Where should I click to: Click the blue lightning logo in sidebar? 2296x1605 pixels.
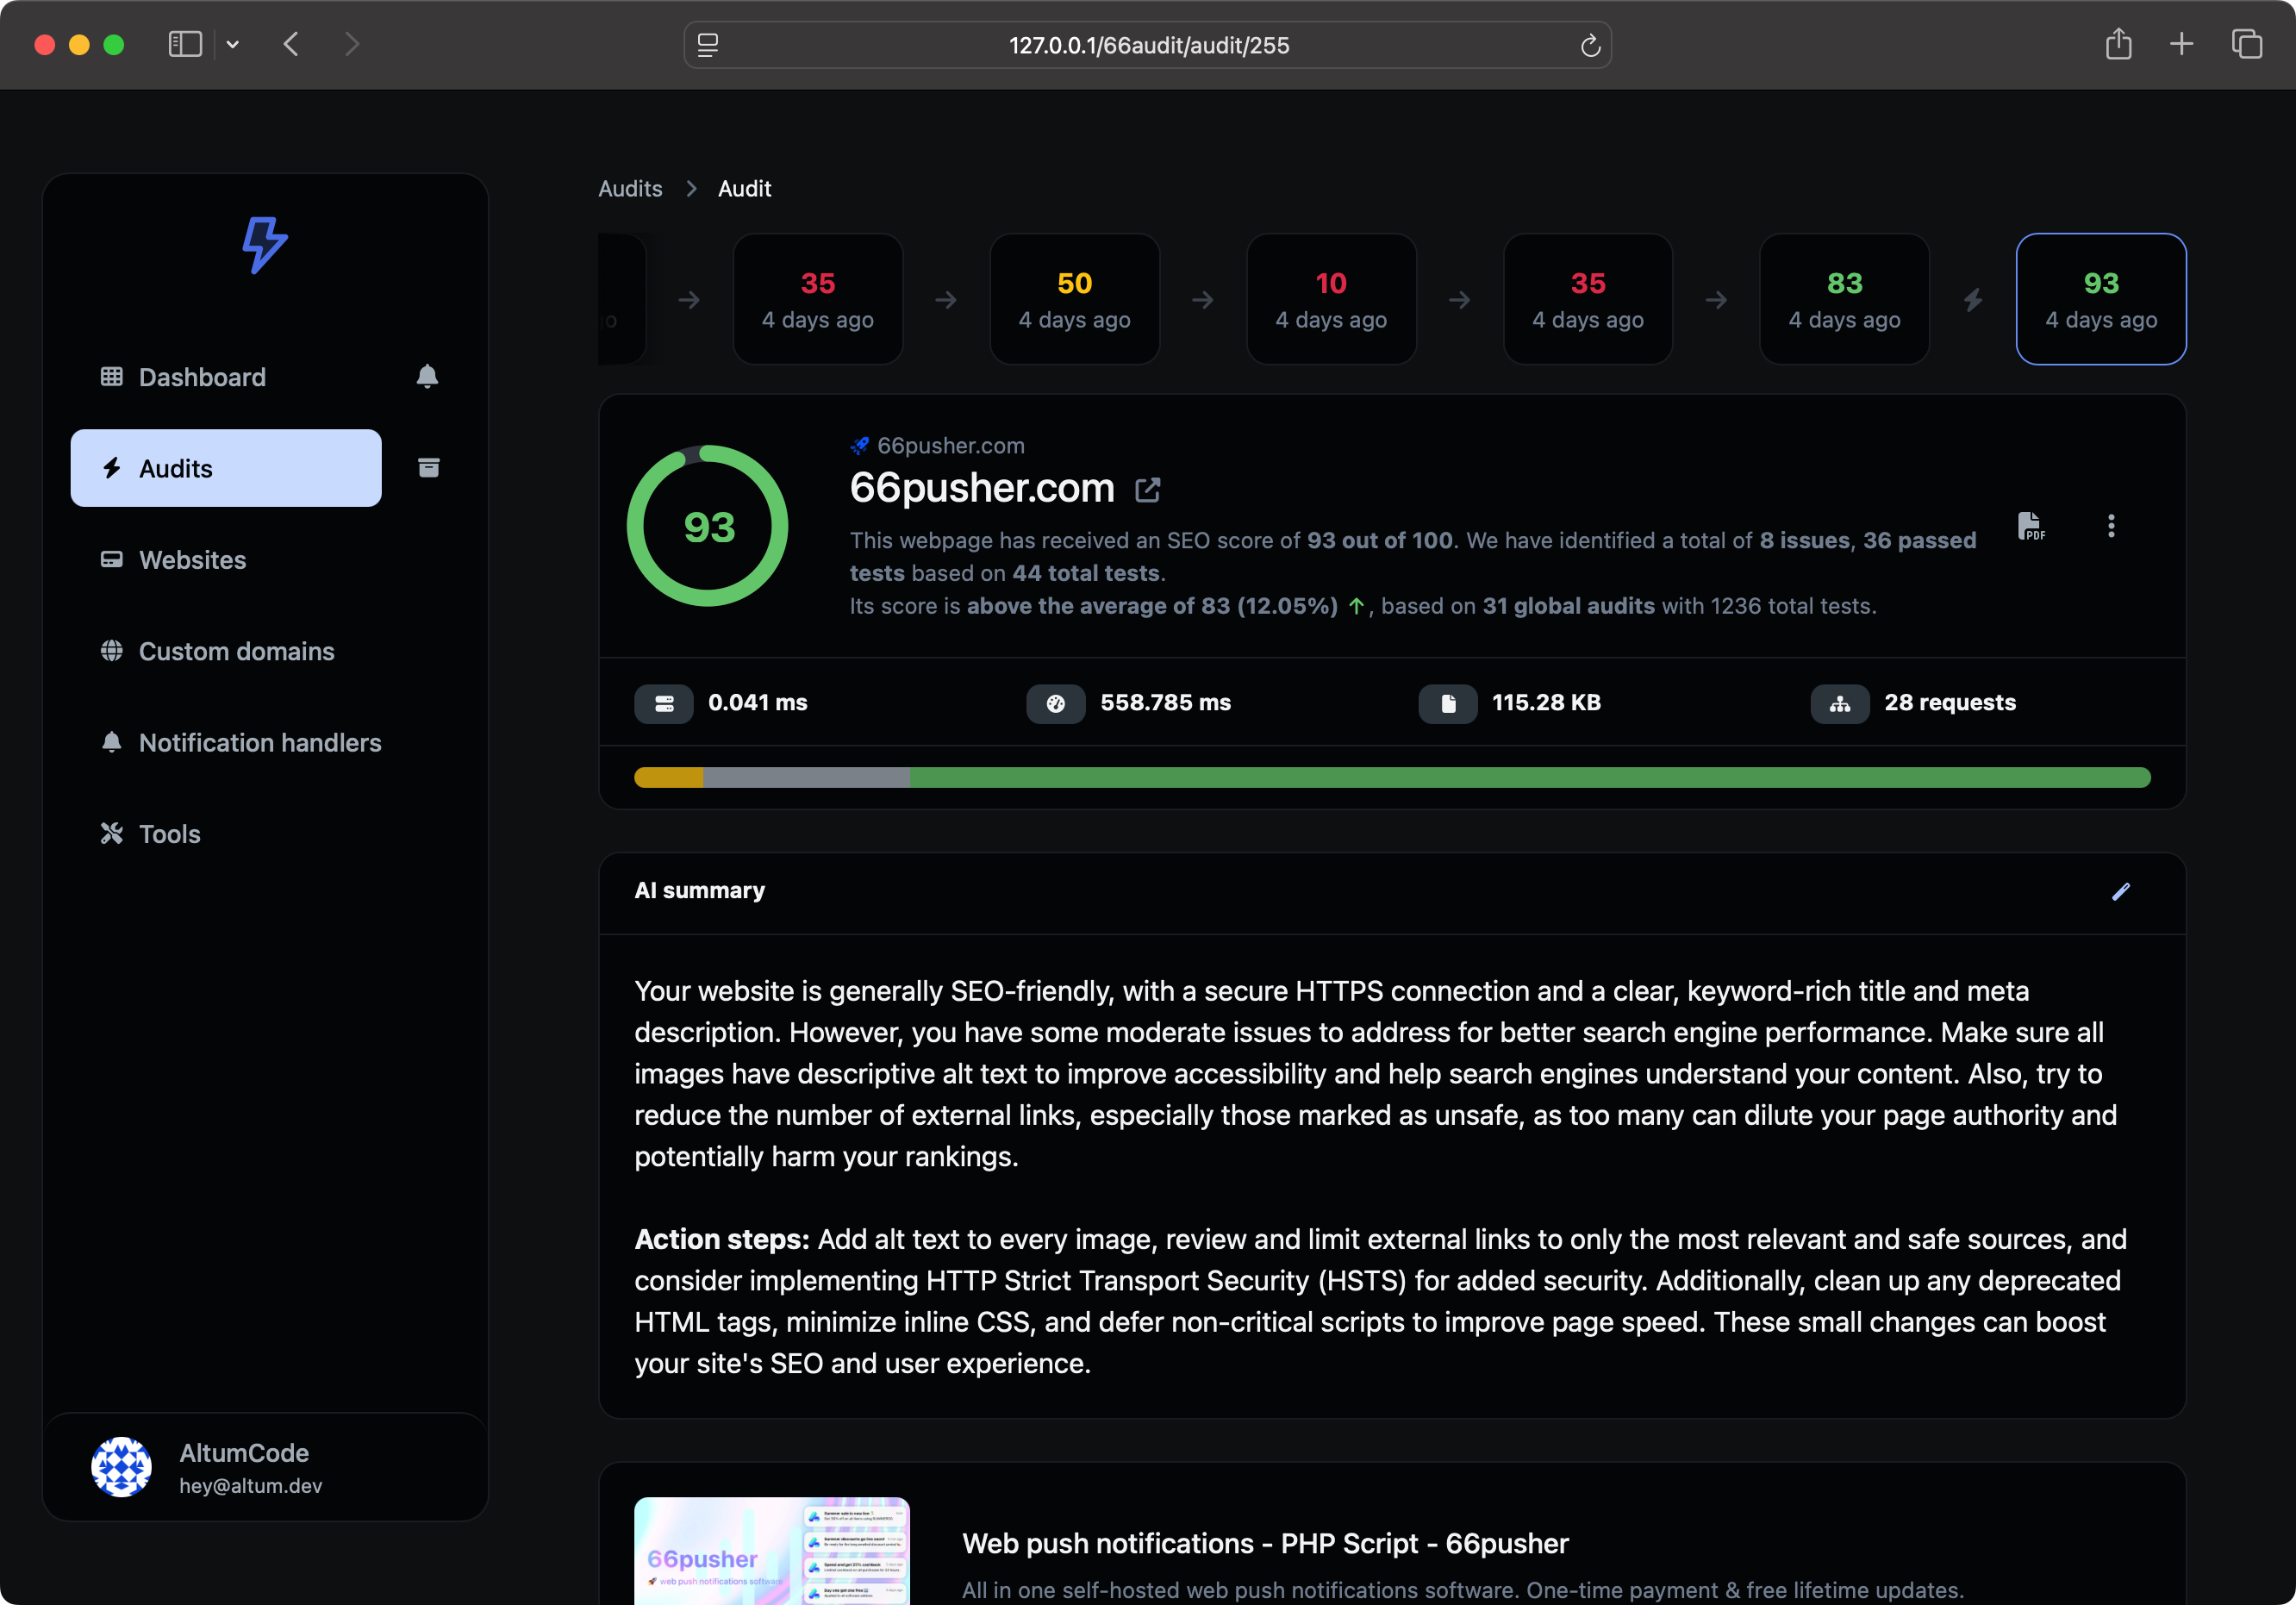pyautogui.click(x=264, y=244)
